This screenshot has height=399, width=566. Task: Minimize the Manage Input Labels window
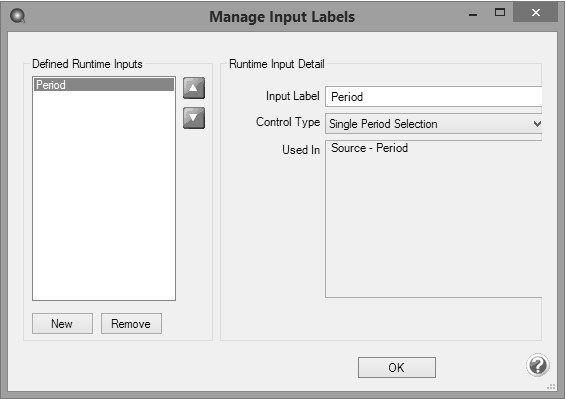click(x=473, y=14)
